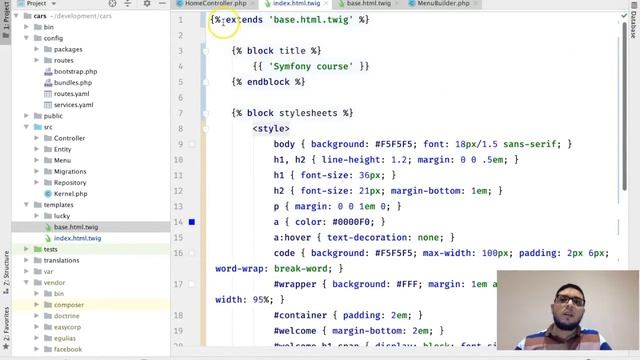Fold the block stylesheets region on line 7
The height and width of the screenshot is (360, 640).
coord(205,113)
